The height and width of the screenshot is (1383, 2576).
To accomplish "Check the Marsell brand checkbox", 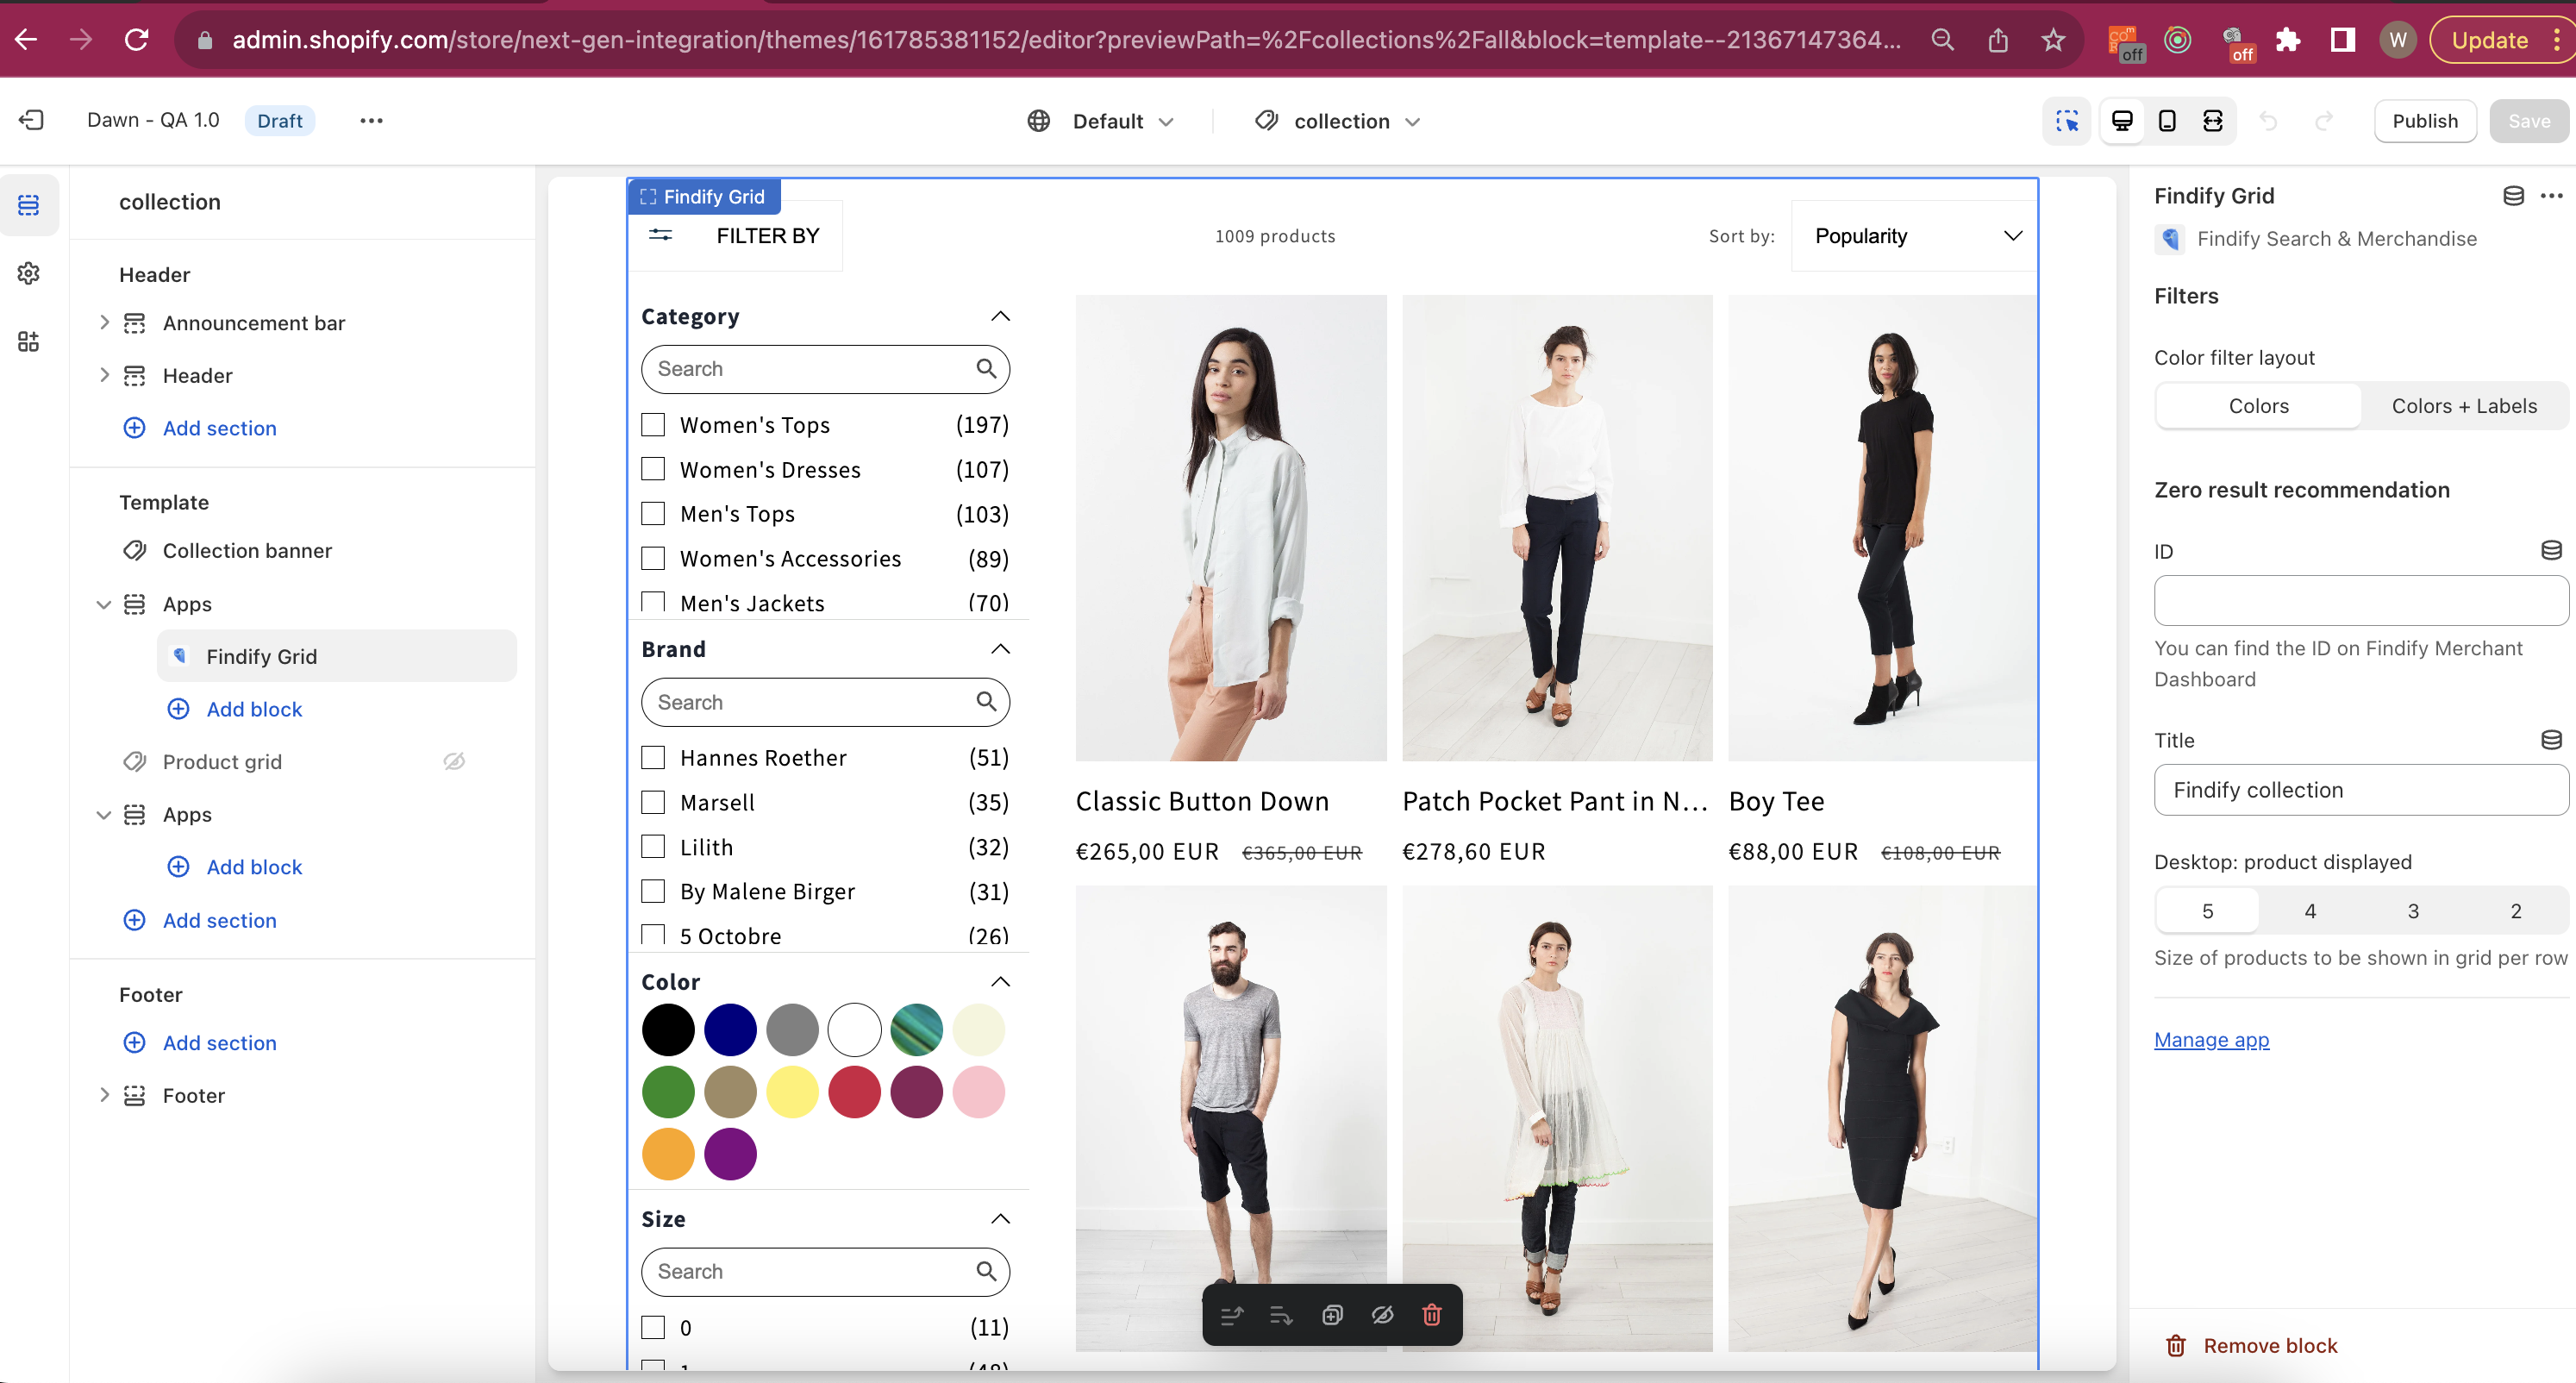I will point(653,802).
